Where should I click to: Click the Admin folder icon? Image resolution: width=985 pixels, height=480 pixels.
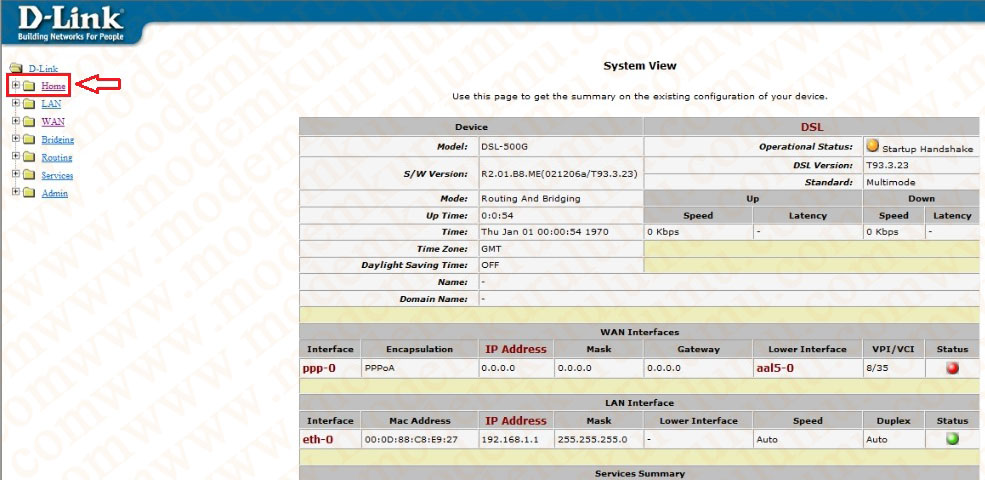pos(29,193)
